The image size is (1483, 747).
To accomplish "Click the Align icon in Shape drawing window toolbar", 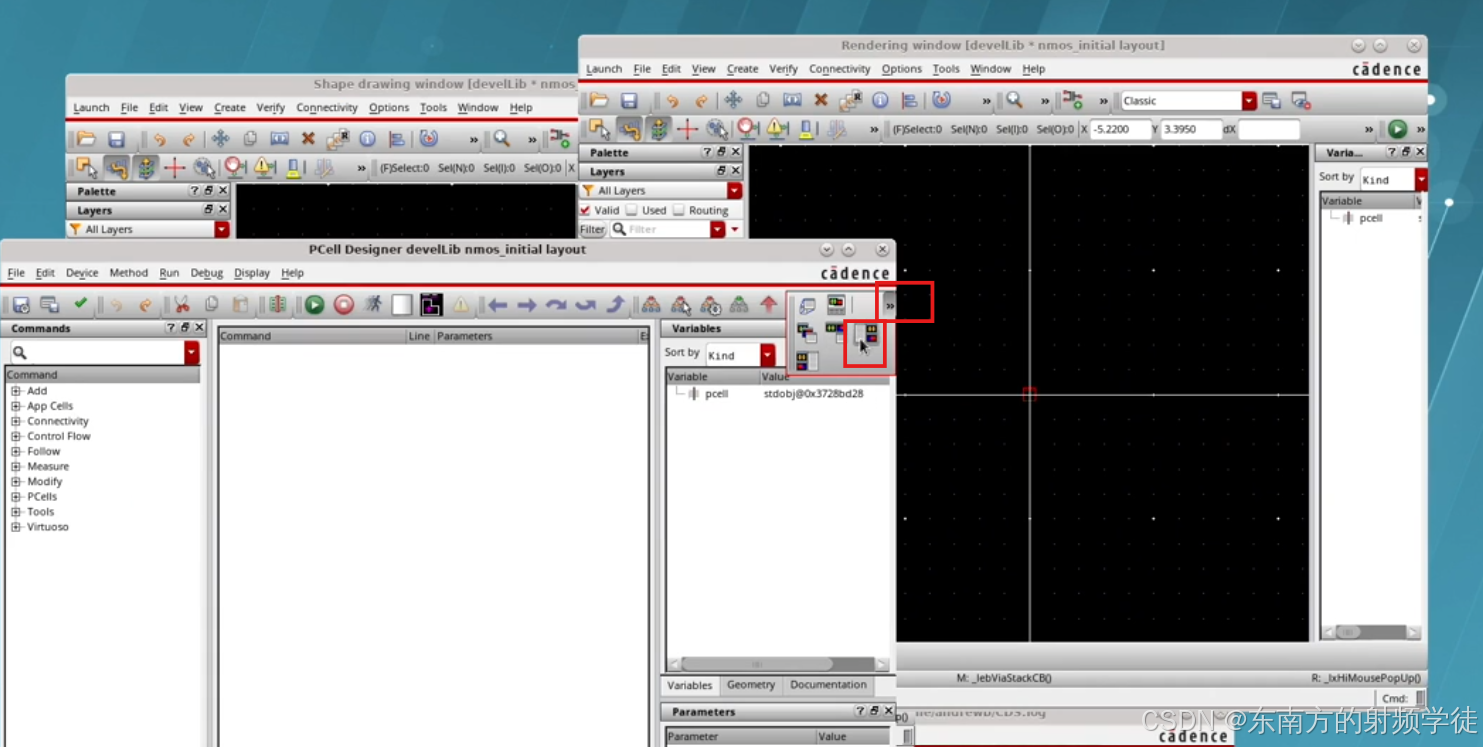I will click(x=397, y=139).
